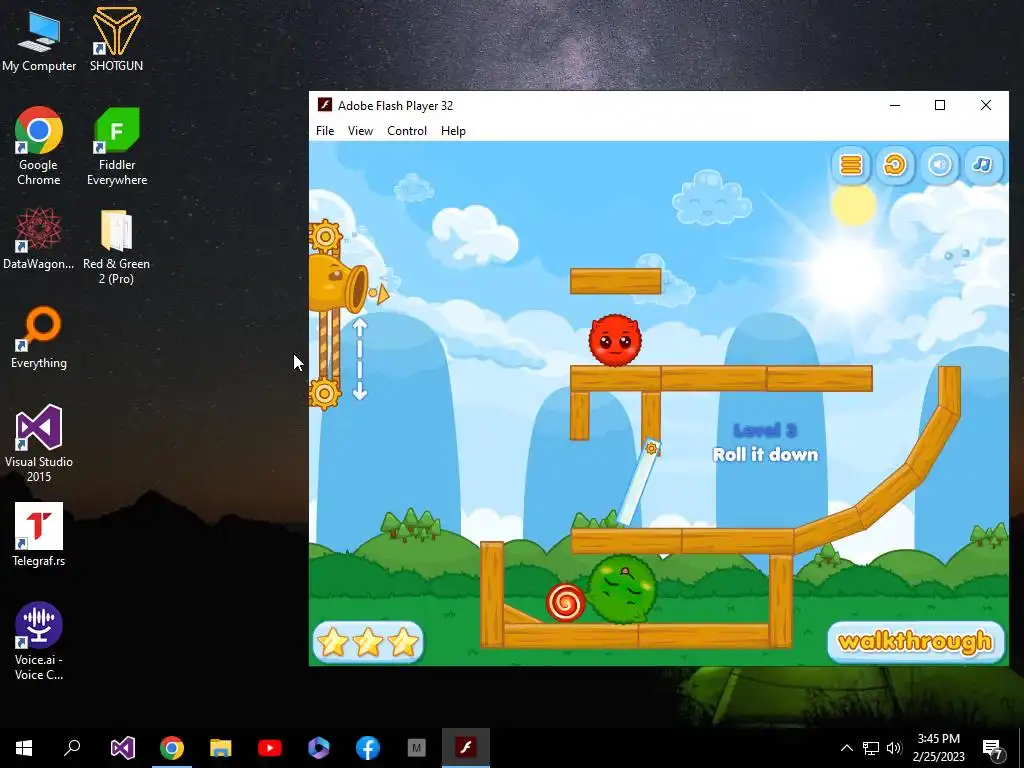Open the Windows Start menu

click(x=24, y=748)
